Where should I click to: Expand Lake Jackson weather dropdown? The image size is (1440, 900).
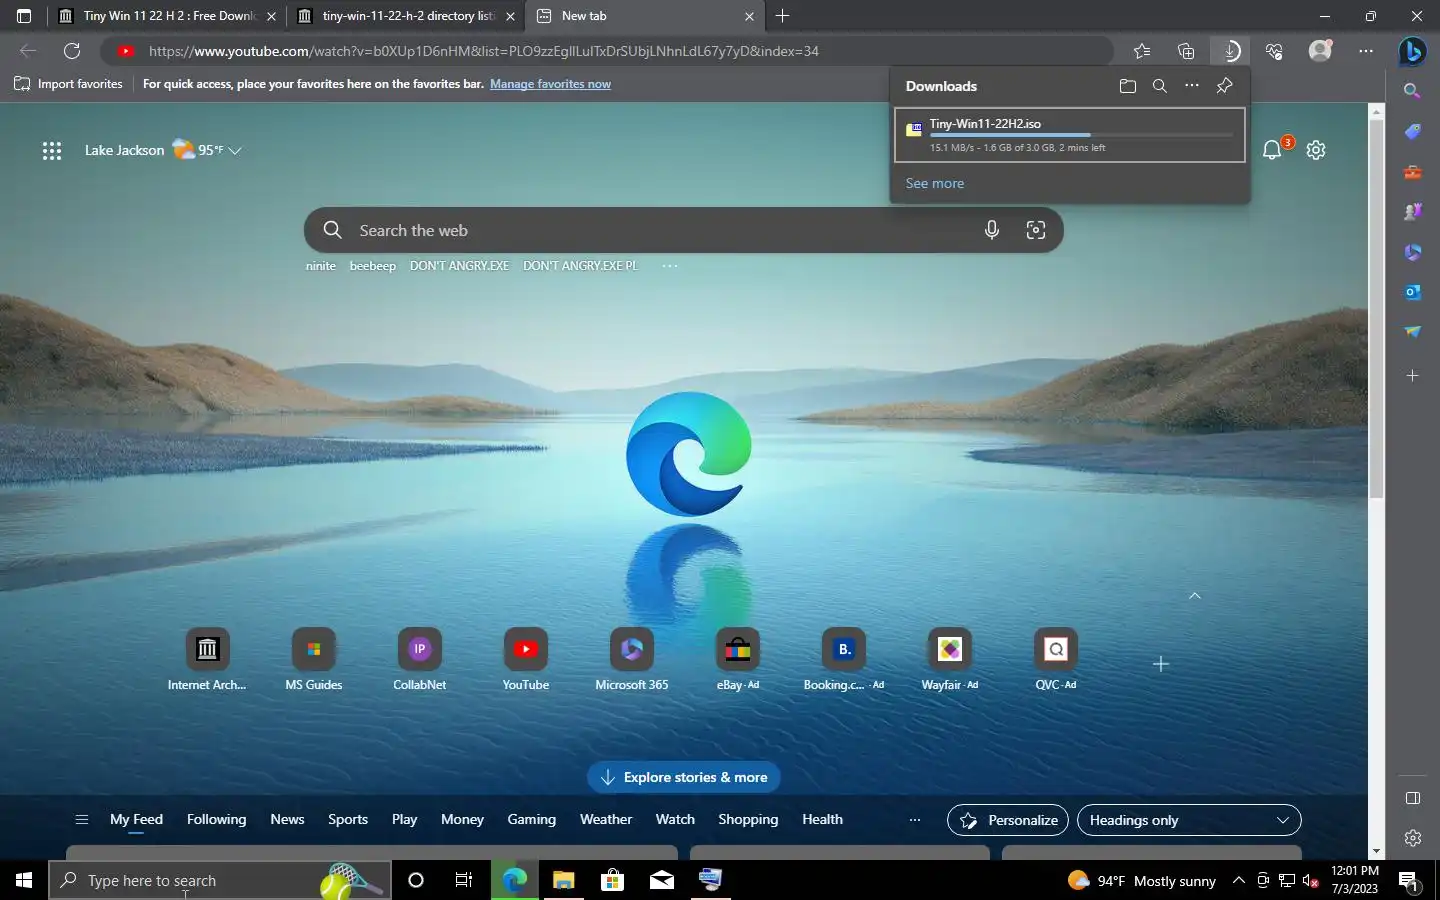click(235, 151)
